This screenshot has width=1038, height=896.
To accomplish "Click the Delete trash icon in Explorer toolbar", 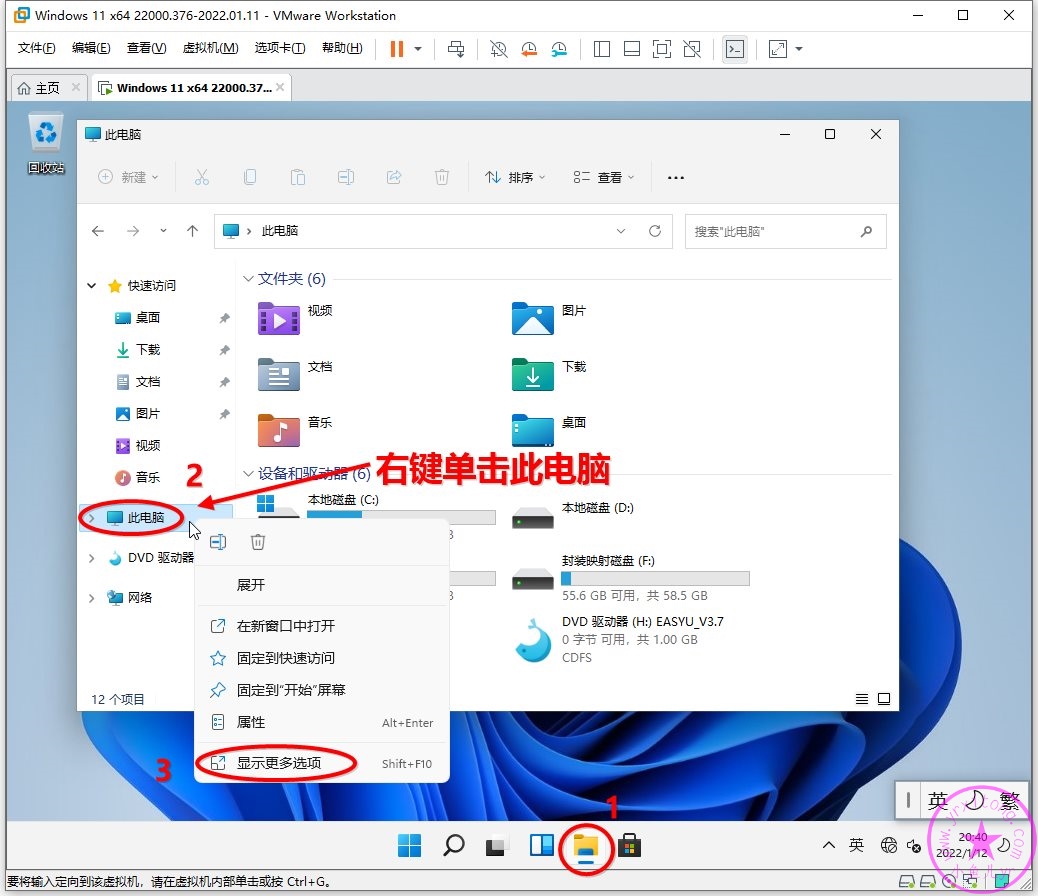I will (x=442, y=177).
